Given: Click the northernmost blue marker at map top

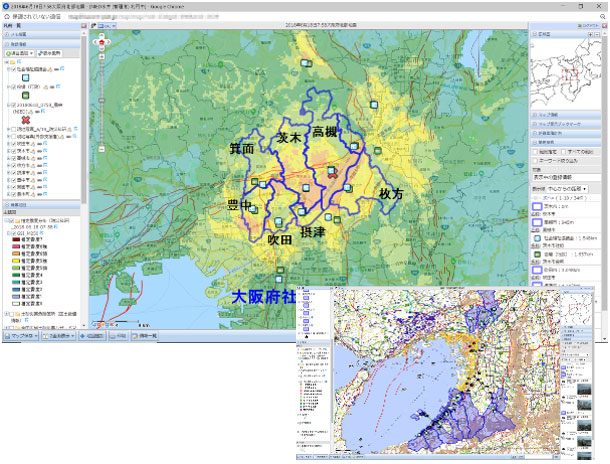Looking at the screenshot, I should pos(306,63).
